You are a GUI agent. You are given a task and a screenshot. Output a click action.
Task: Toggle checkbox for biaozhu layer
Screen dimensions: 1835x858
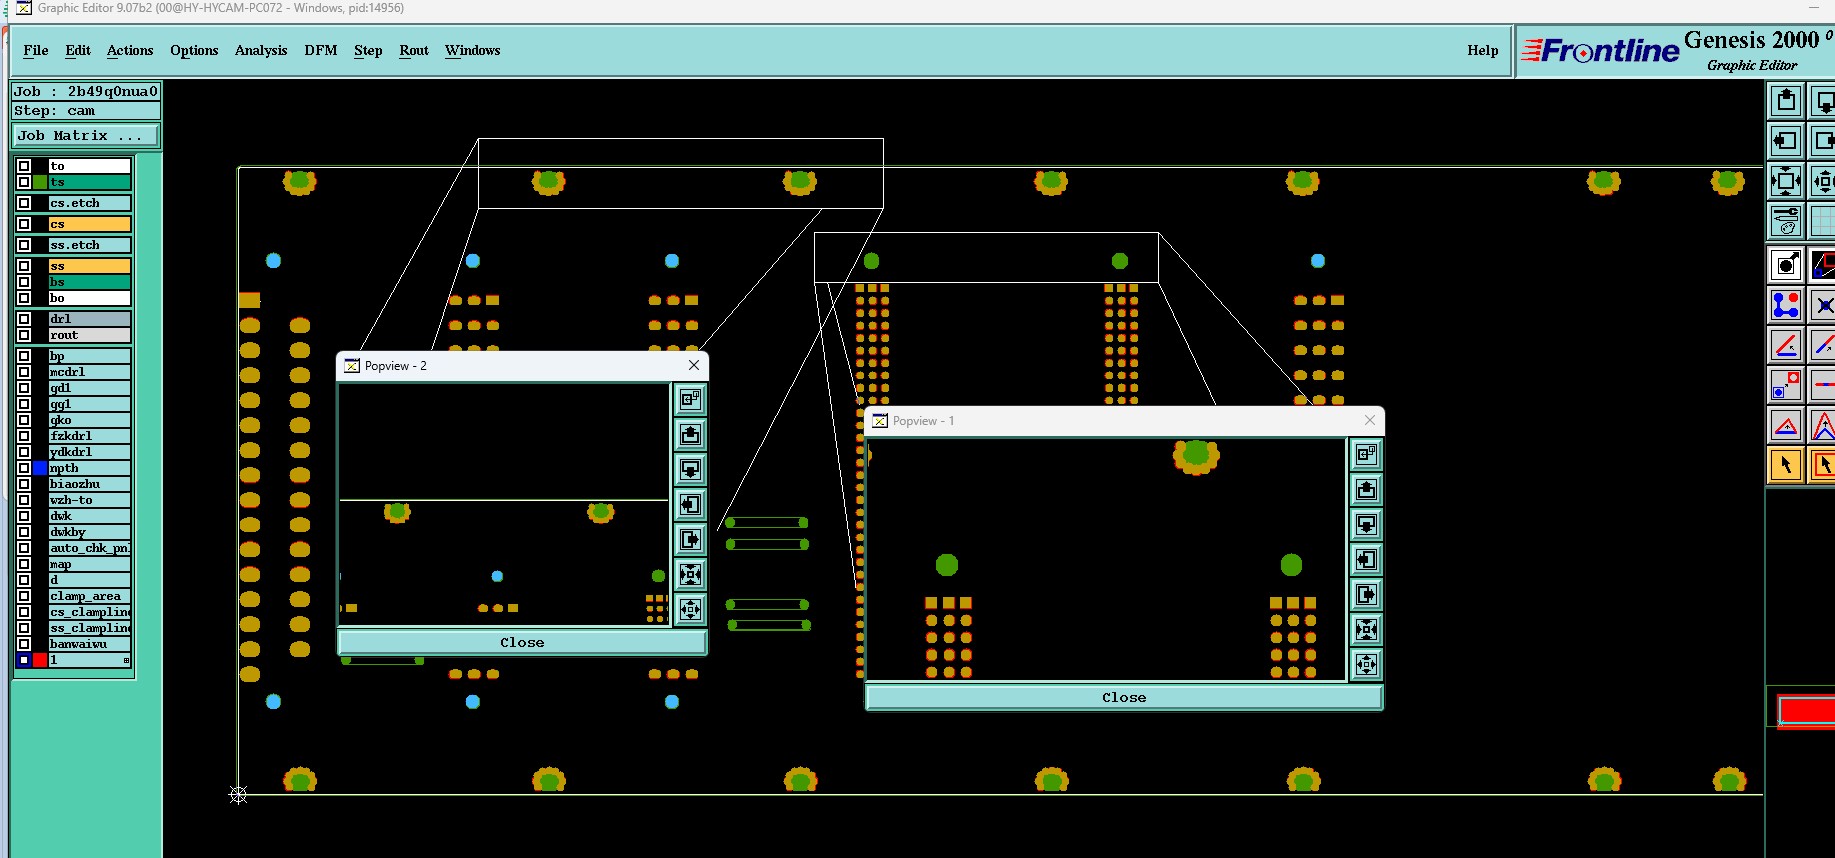(24, 484)
